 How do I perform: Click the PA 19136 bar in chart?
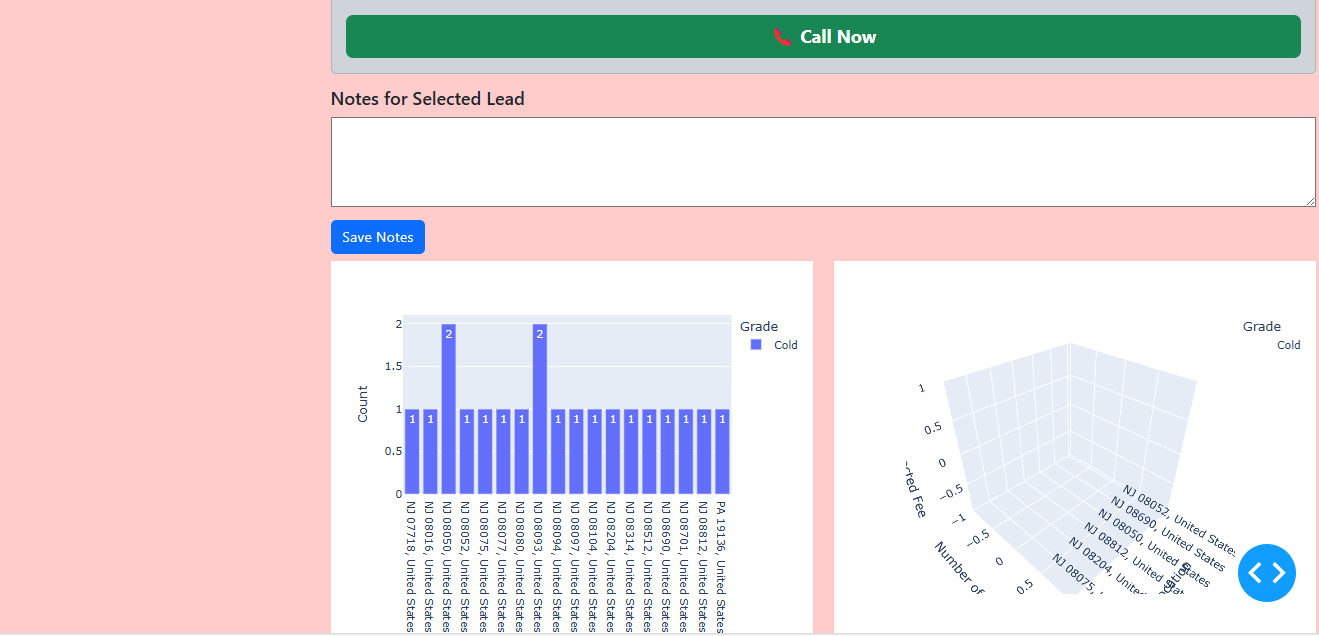pos(722,452)
